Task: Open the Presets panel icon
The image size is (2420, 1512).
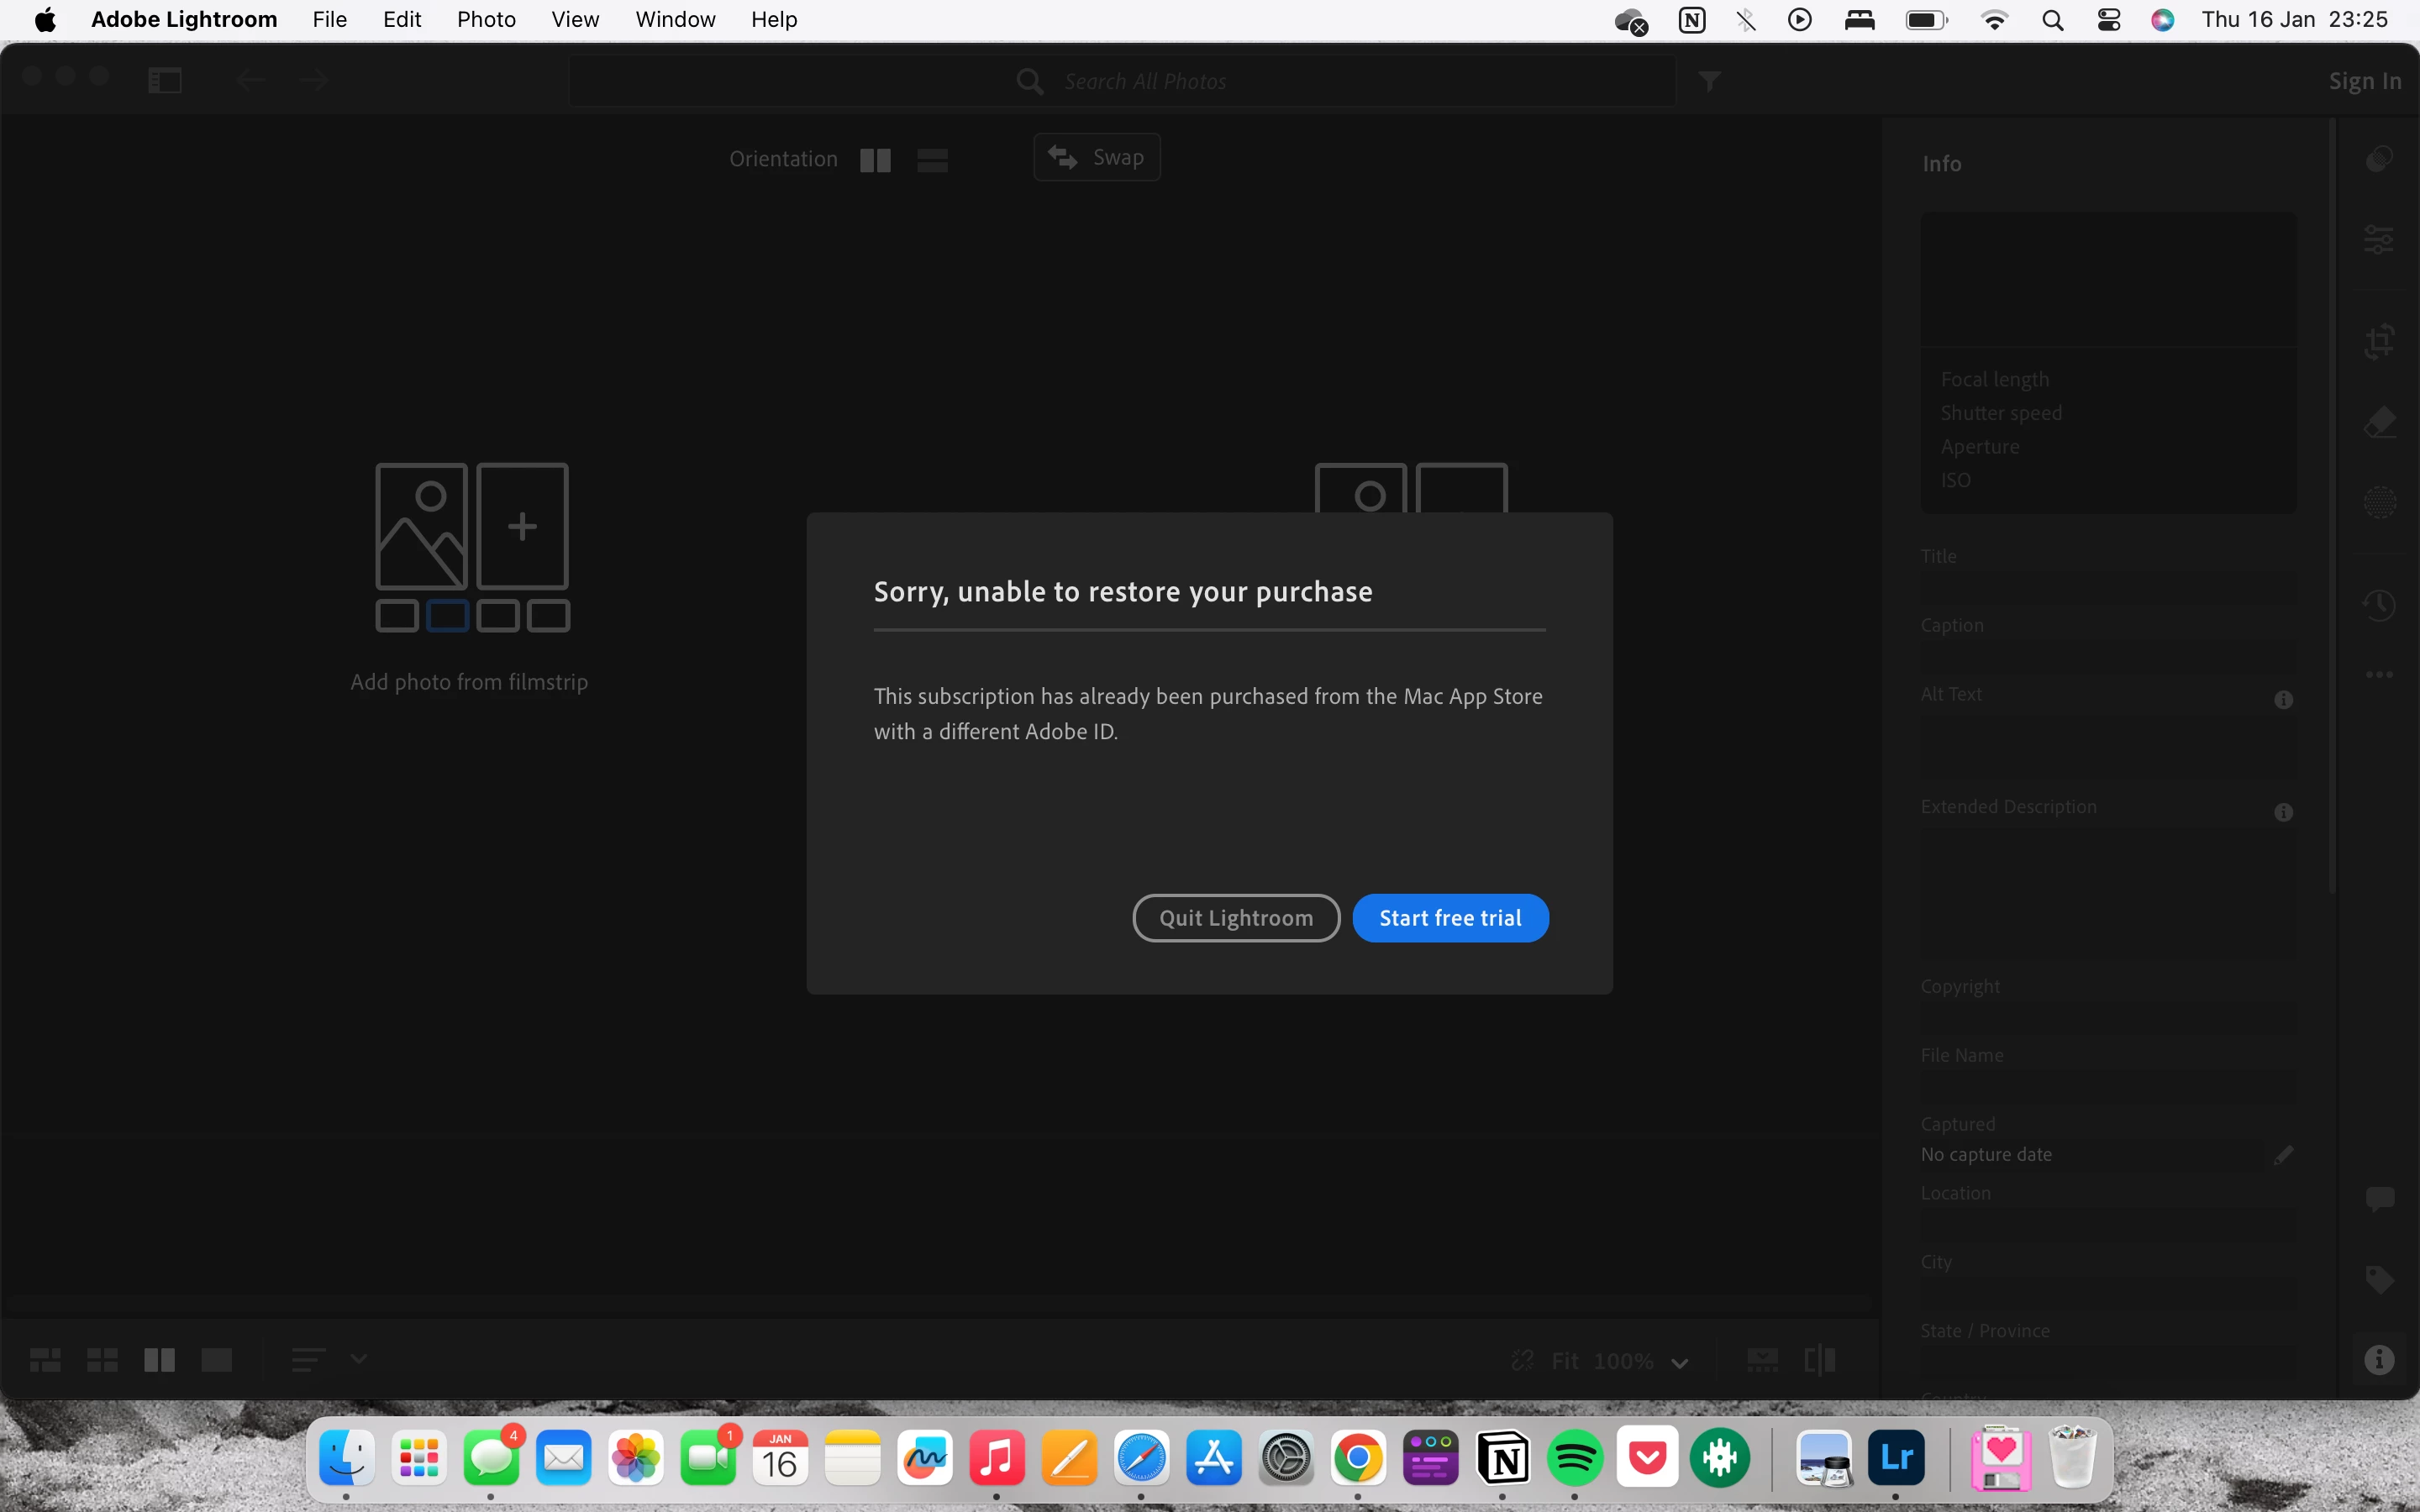Action: [2379, 159]
